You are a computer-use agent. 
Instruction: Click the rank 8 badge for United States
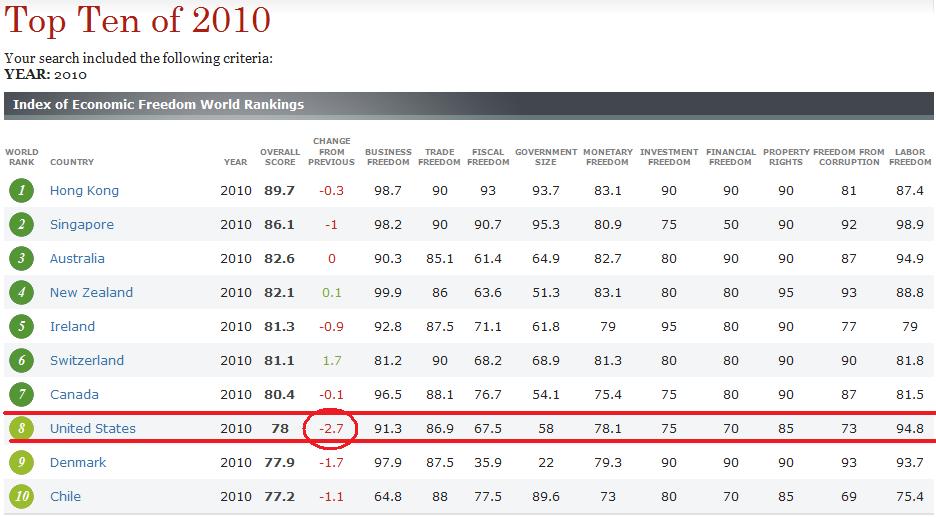tap(21, 428)
